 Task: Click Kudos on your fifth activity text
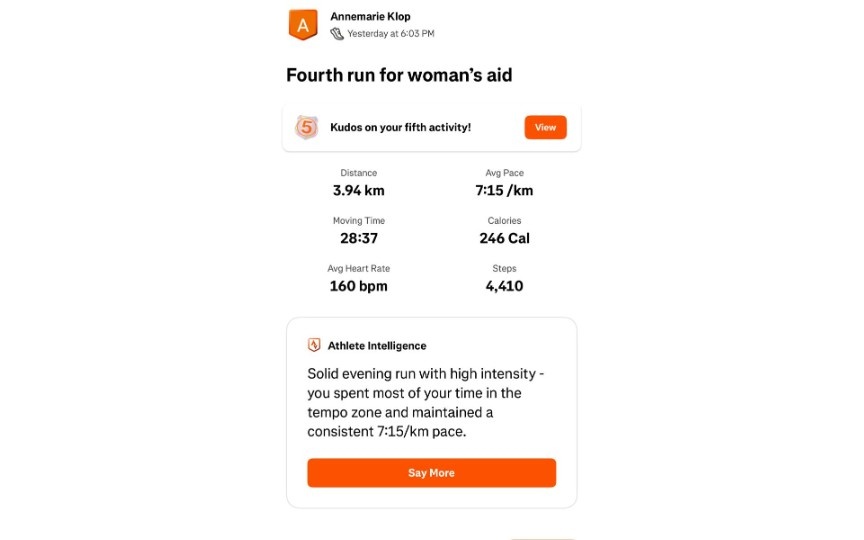click(x=400, y=127)
